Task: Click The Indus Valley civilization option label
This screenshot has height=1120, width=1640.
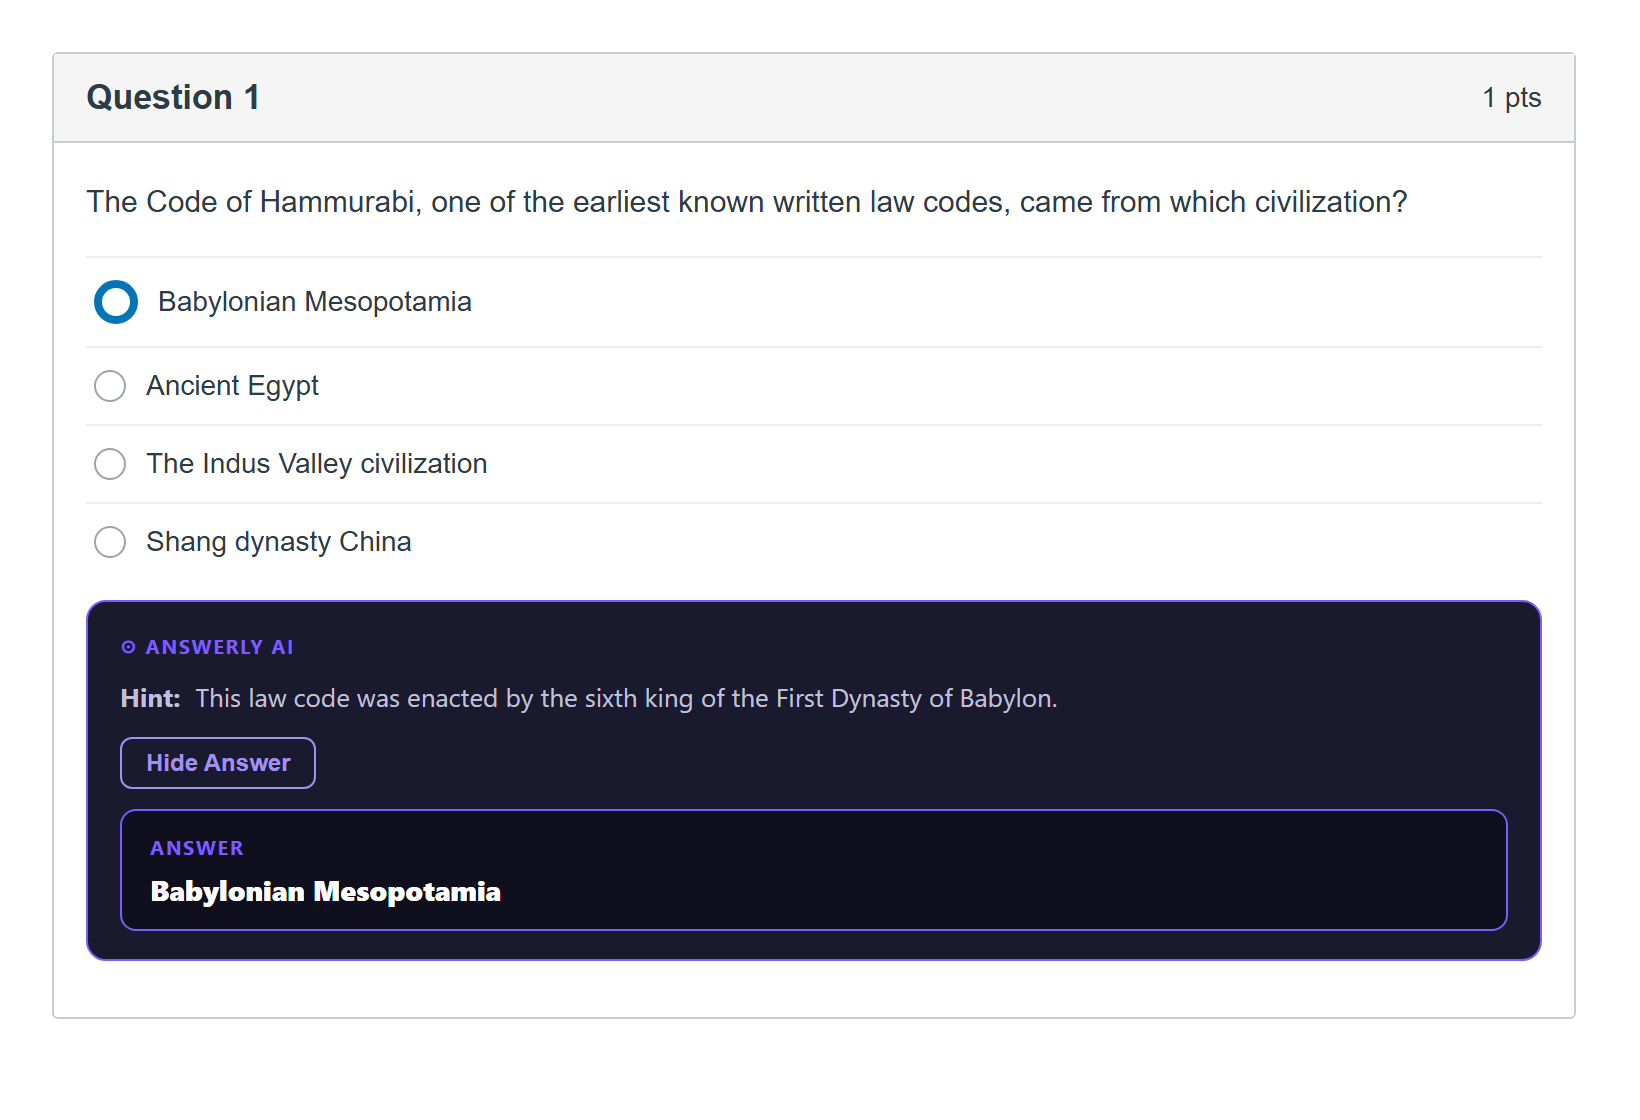Action: [x=317, y=464]
